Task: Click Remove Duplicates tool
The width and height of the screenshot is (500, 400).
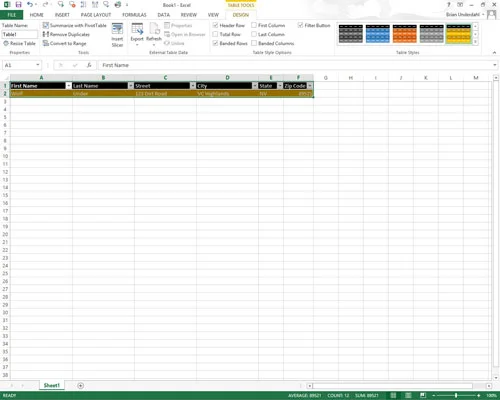Action: coord(66,34)
